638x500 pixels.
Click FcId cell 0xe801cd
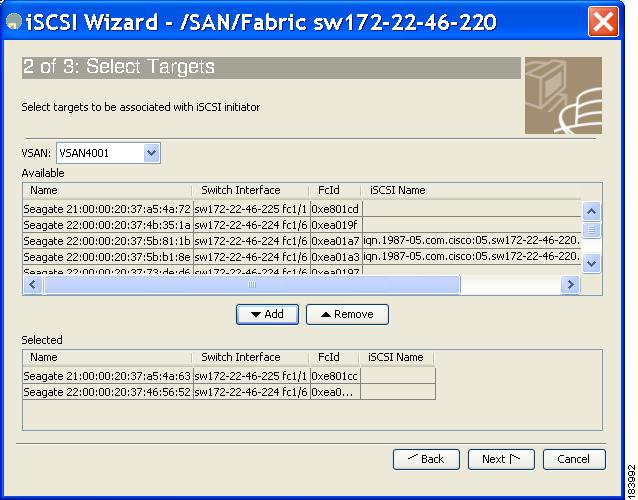(336, 209)
